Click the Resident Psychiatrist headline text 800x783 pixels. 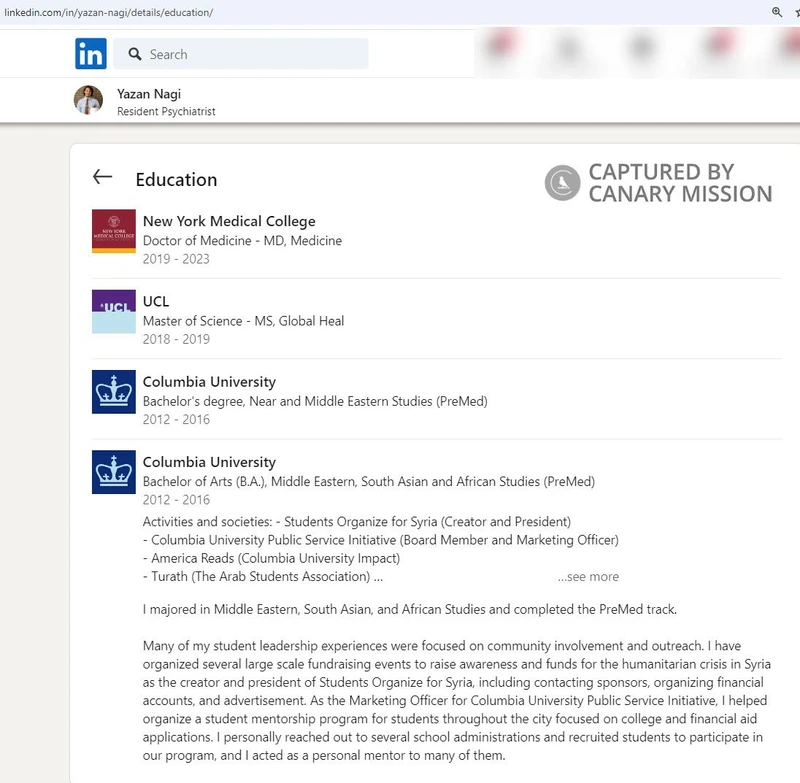166,111
